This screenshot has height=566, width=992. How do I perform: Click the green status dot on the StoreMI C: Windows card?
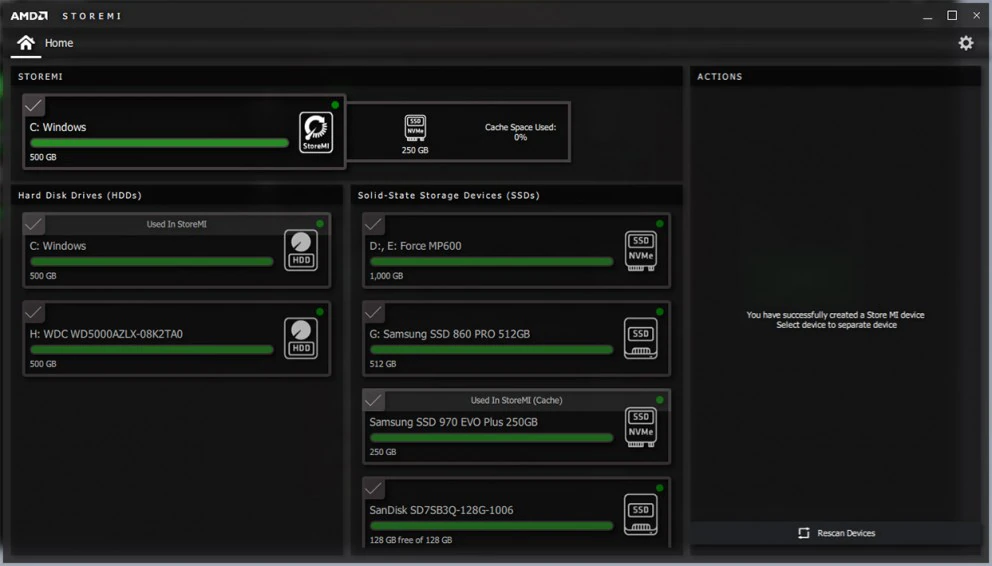[x=335, y=105]
